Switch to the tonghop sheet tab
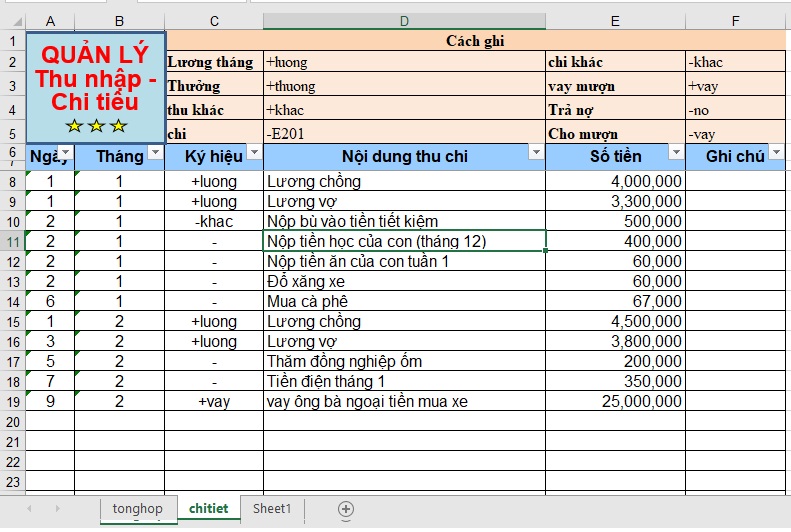Screen dimensions: 791x532 coord(137,509)
